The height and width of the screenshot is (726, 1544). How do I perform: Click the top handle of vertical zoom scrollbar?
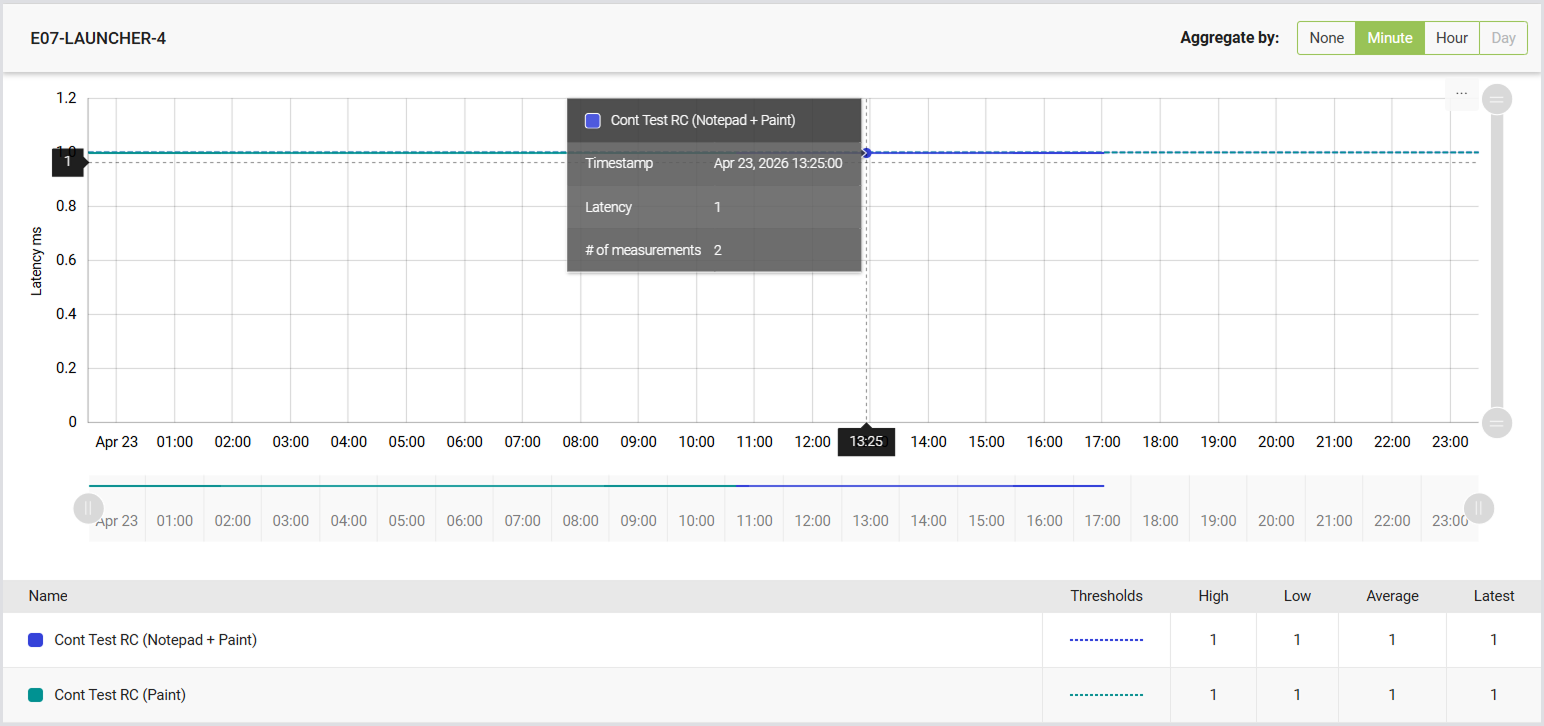[1497, 99]
